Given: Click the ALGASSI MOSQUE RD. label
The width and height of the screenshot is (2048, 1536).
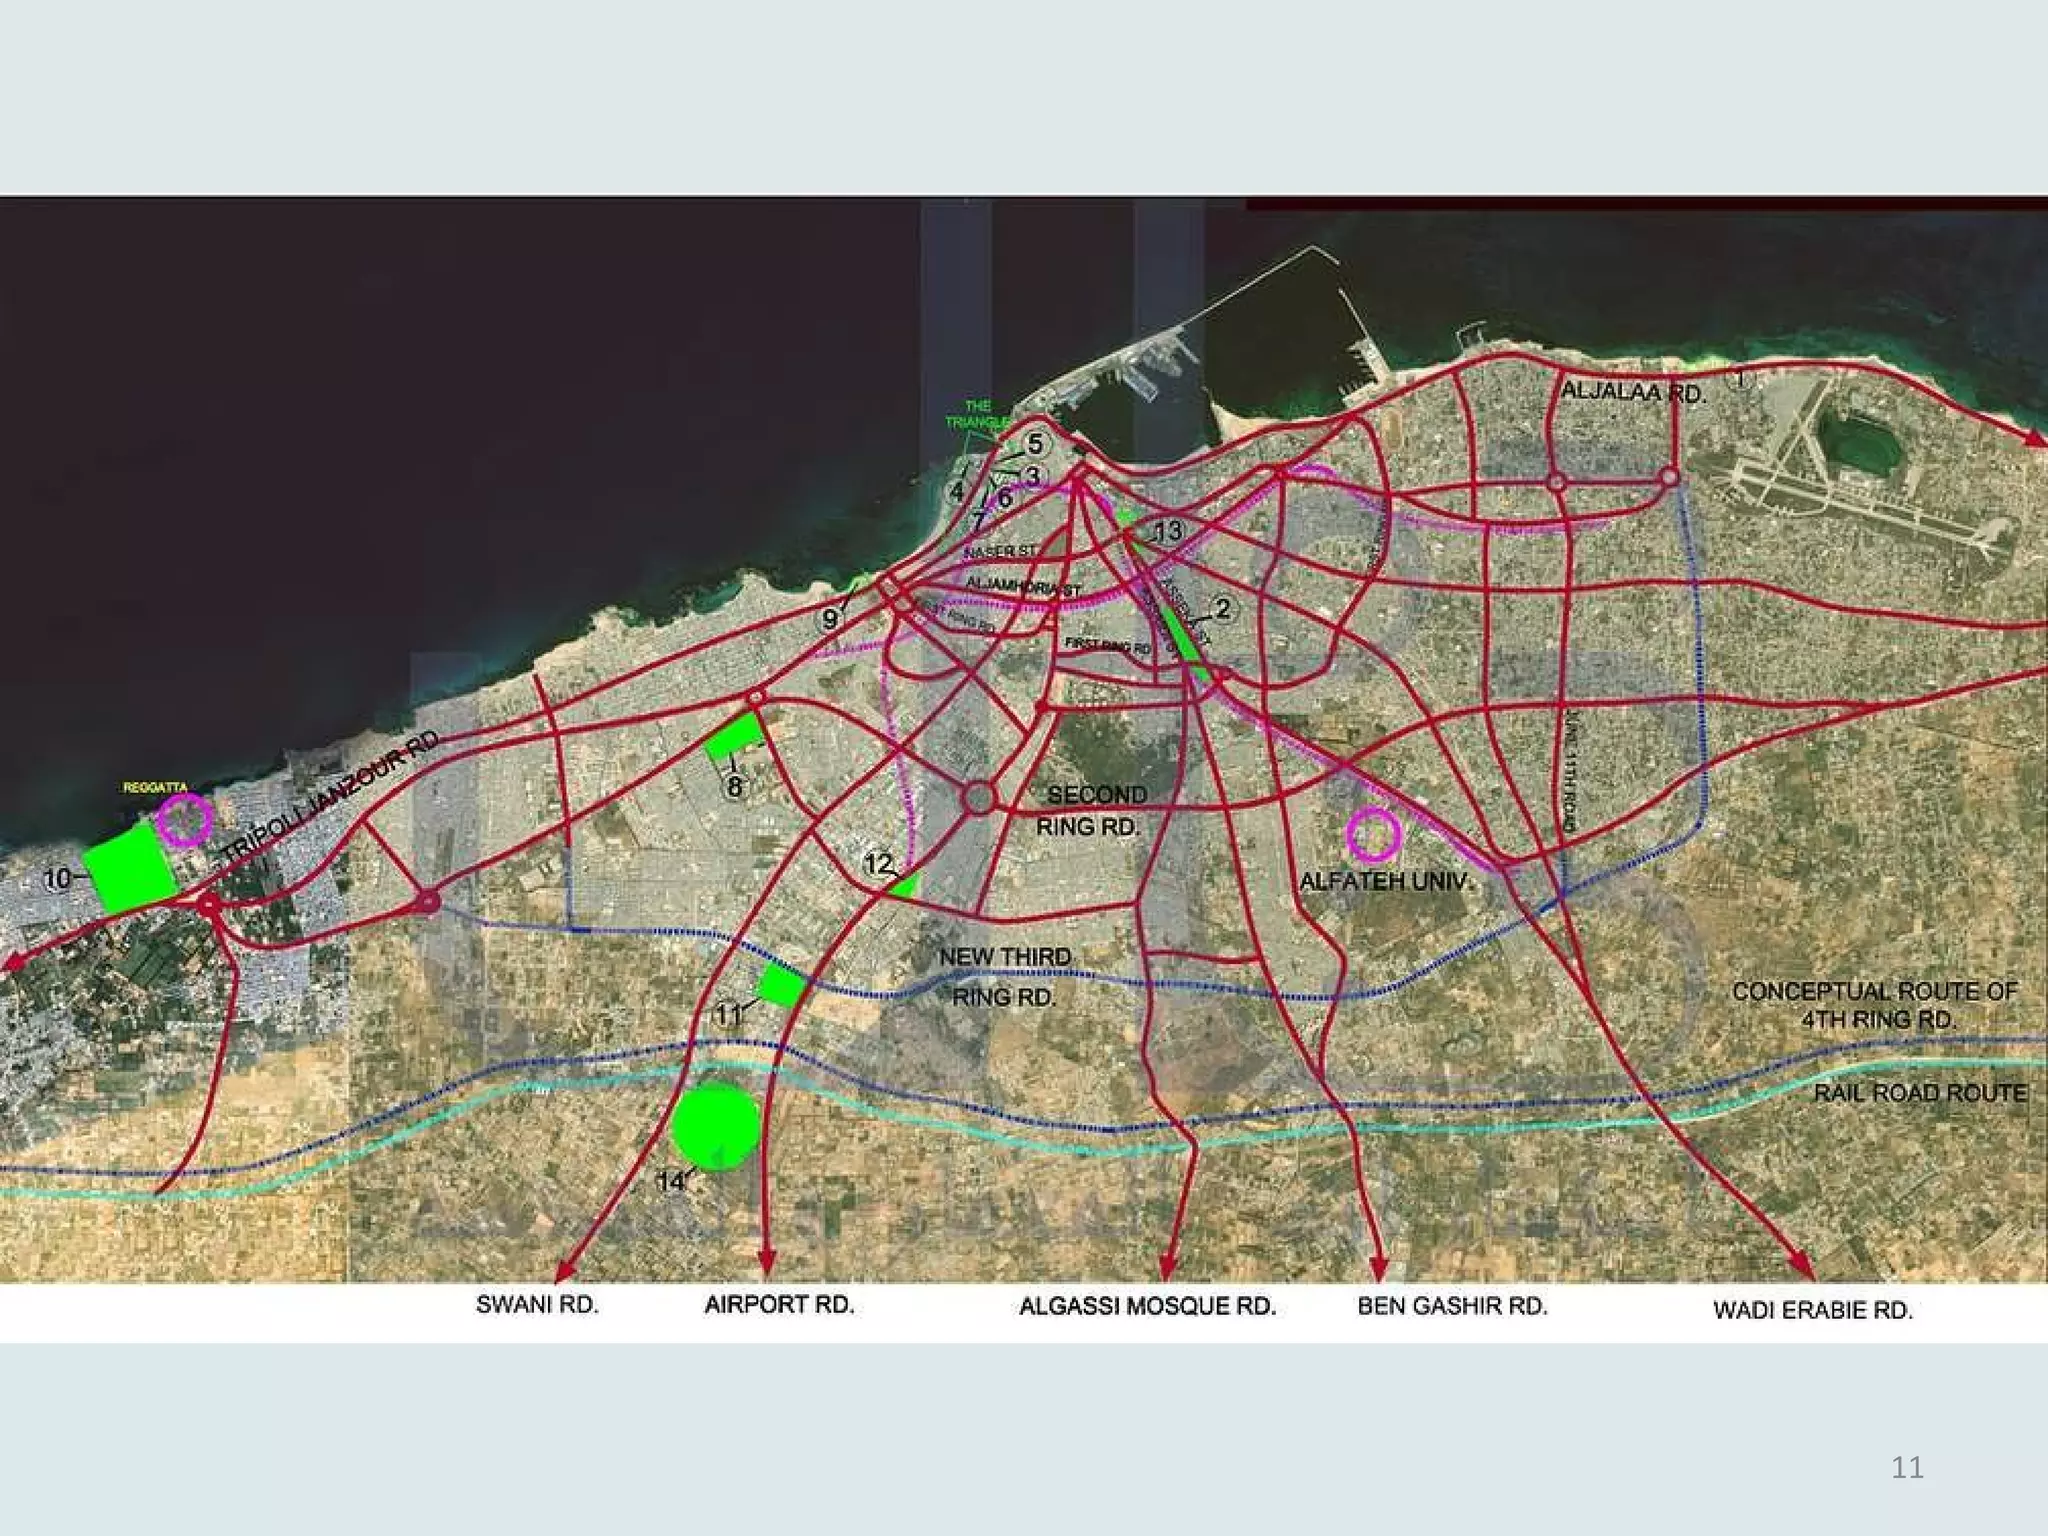Looking at the screenshot, I should 1147,1306.
